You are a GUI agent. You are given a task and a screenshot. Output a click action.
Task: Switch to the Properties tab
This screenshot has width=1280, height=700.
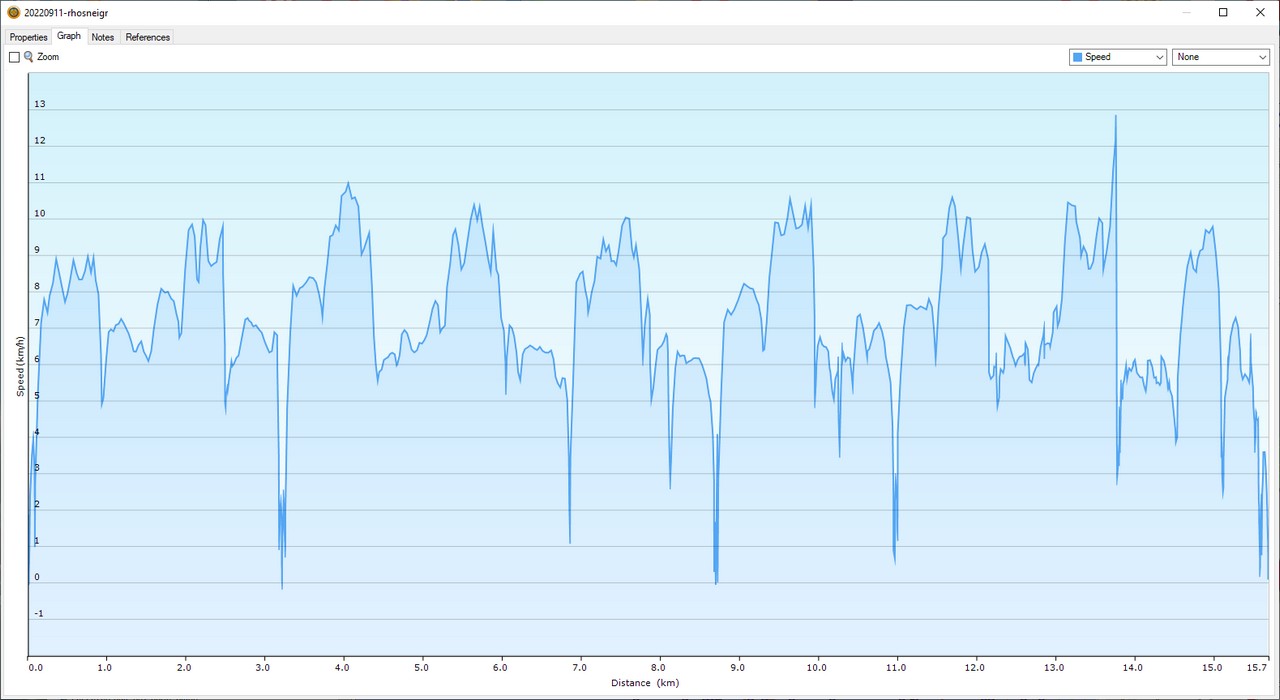[x=29, y=37]
